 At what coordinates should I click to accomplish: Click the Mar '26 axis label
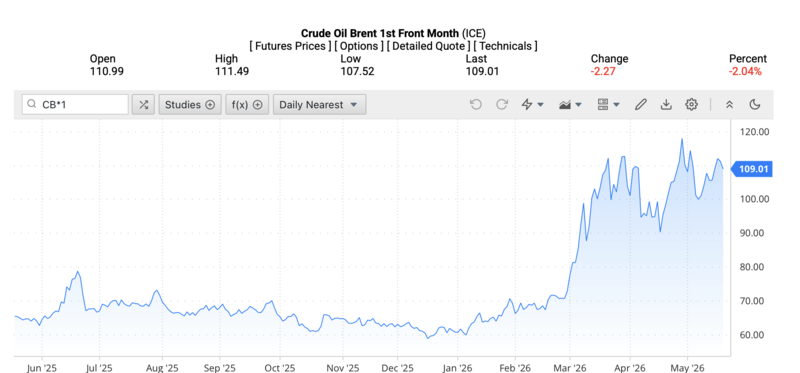pyautogui.click(x=569, y=367)
